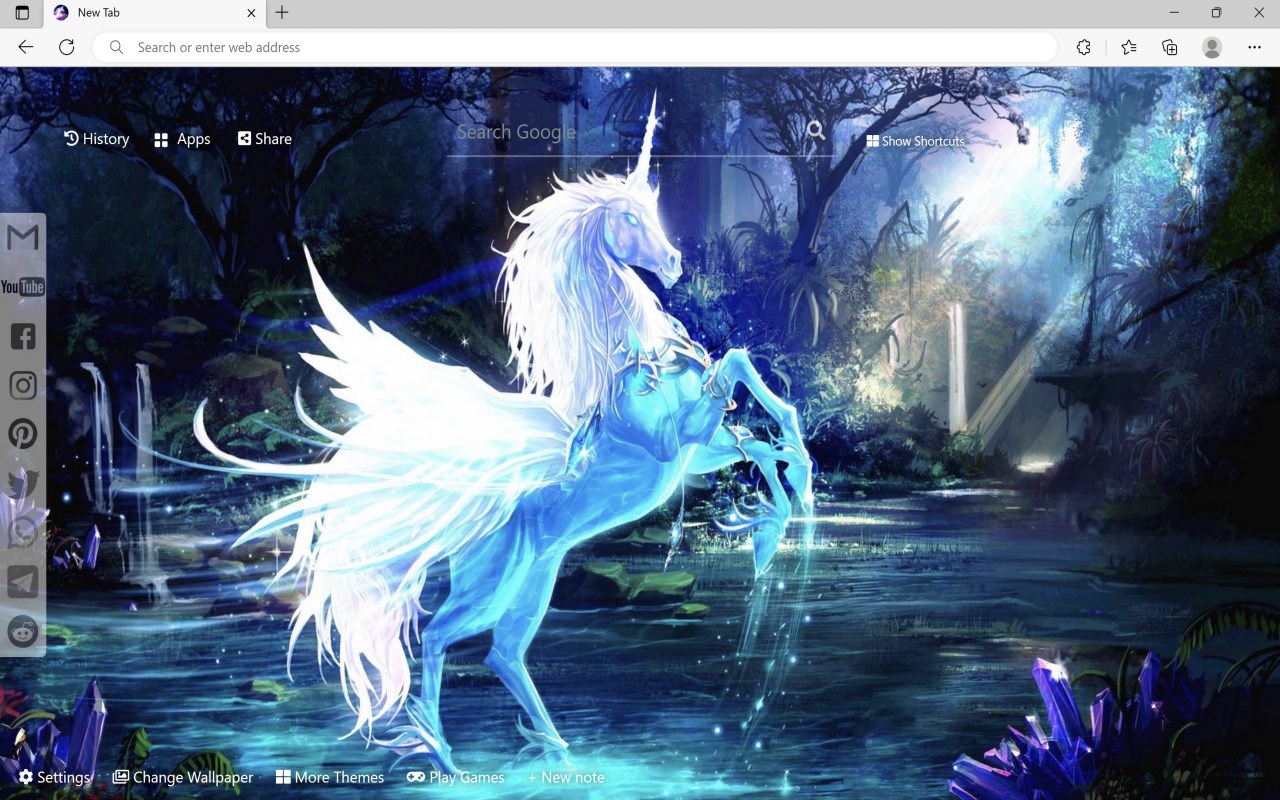Open browser Favorites
This screenshot has height=800, width=1280.
(x=1129, y=47)
